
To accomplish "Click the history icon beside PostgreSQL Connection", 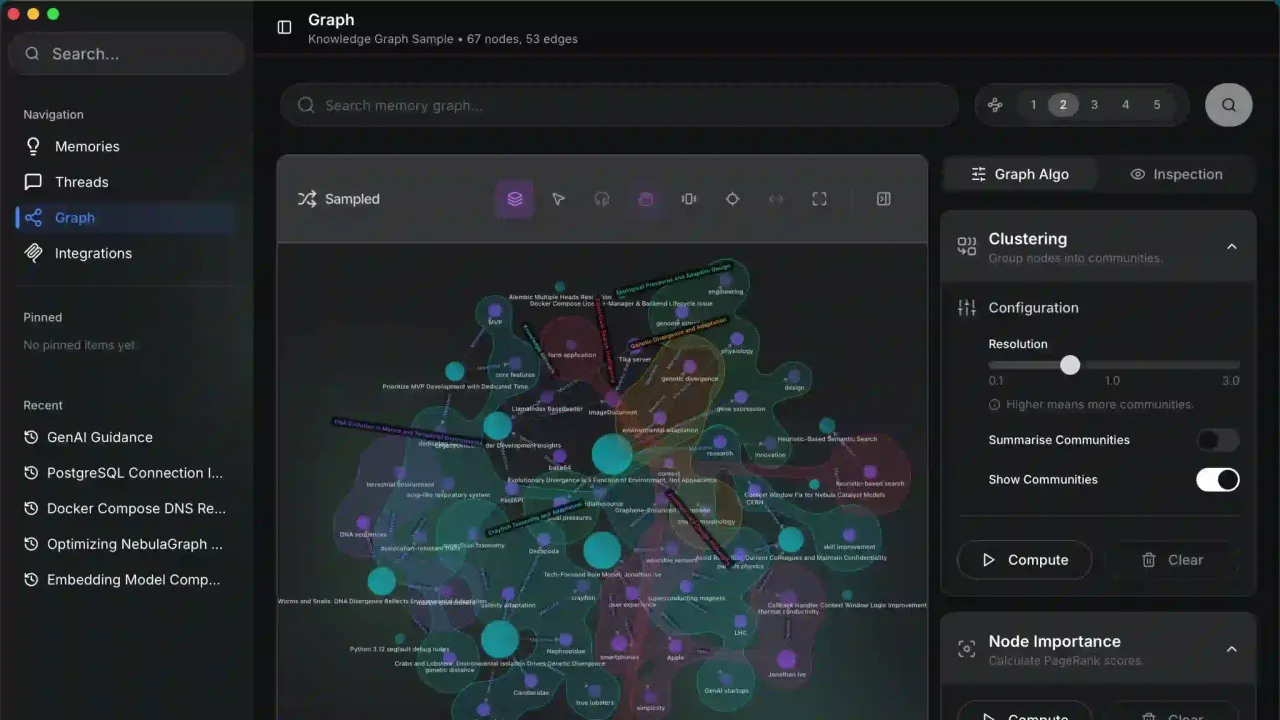I will [31, 473].
